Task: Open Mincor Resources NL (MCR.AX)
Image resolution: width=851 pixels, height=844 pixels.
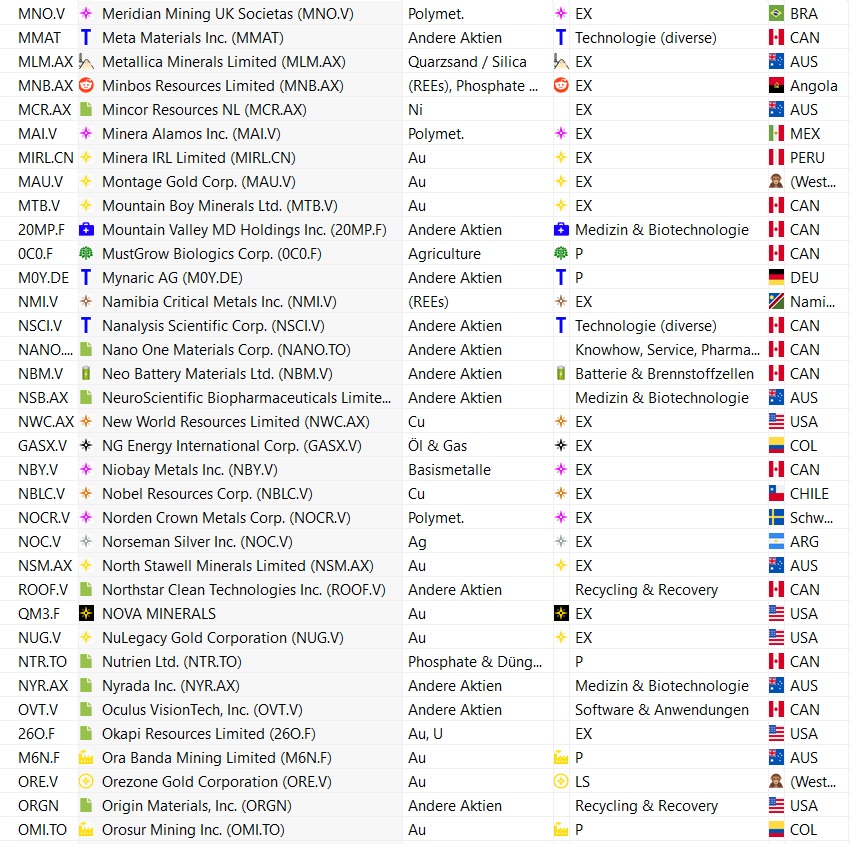Action: coord(204,110)
